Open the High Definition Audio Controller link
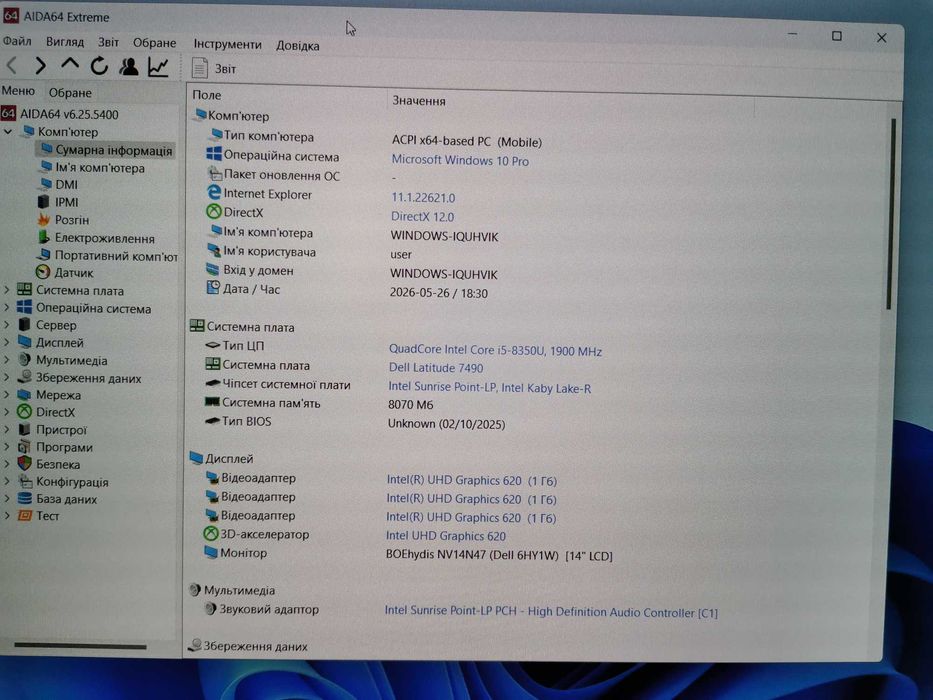 coord(551,611)
